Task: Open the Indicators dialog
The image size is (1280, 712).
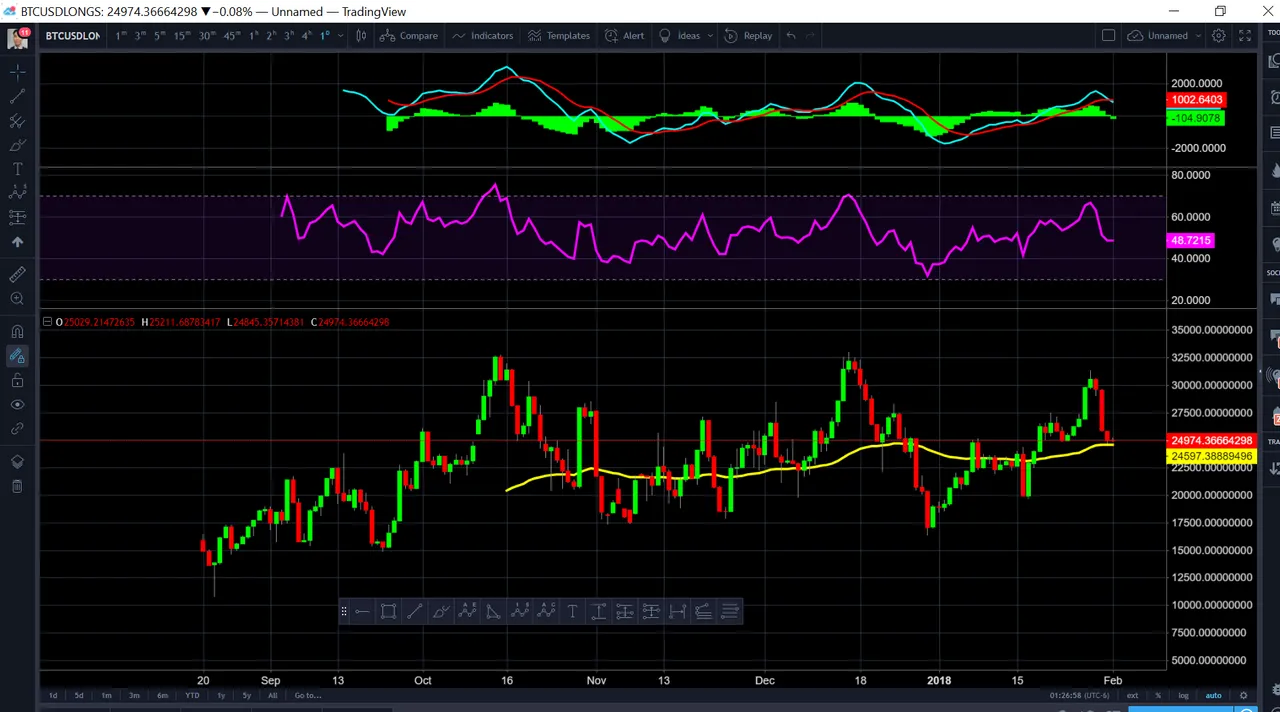Action: (483, 36)
